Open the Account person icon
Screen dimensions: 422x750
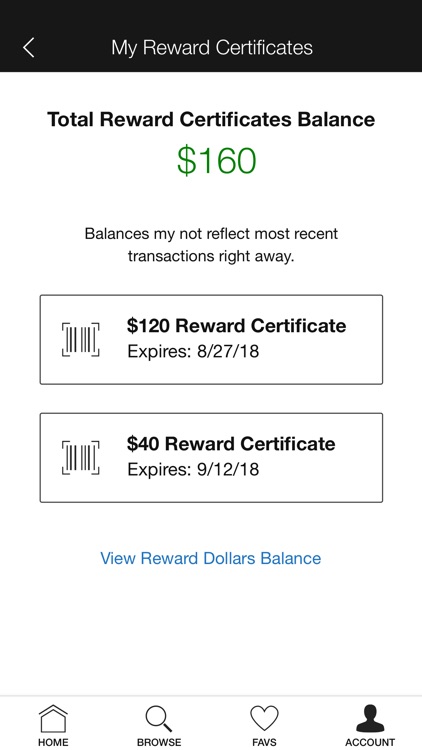[370, 718]
